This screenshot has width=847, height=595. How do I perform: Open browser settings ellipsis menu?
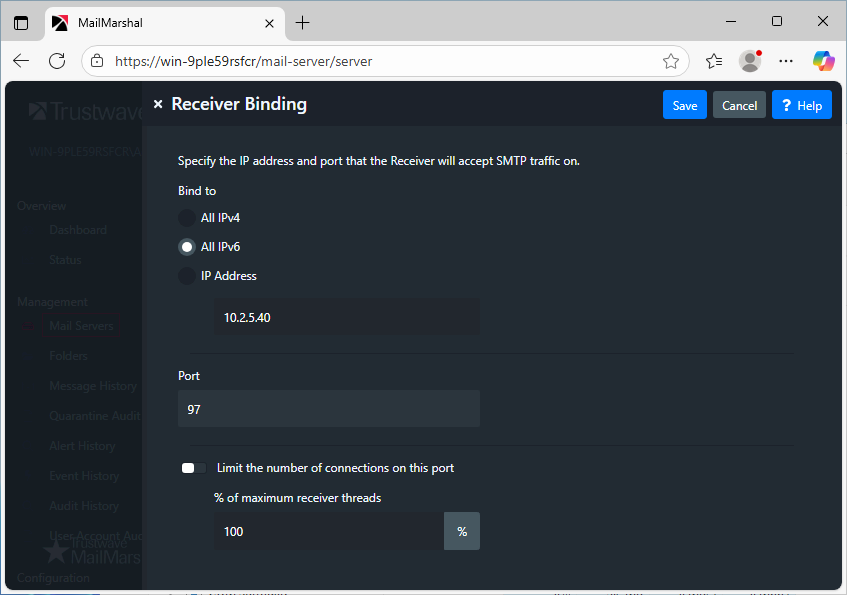pos(786,61)
